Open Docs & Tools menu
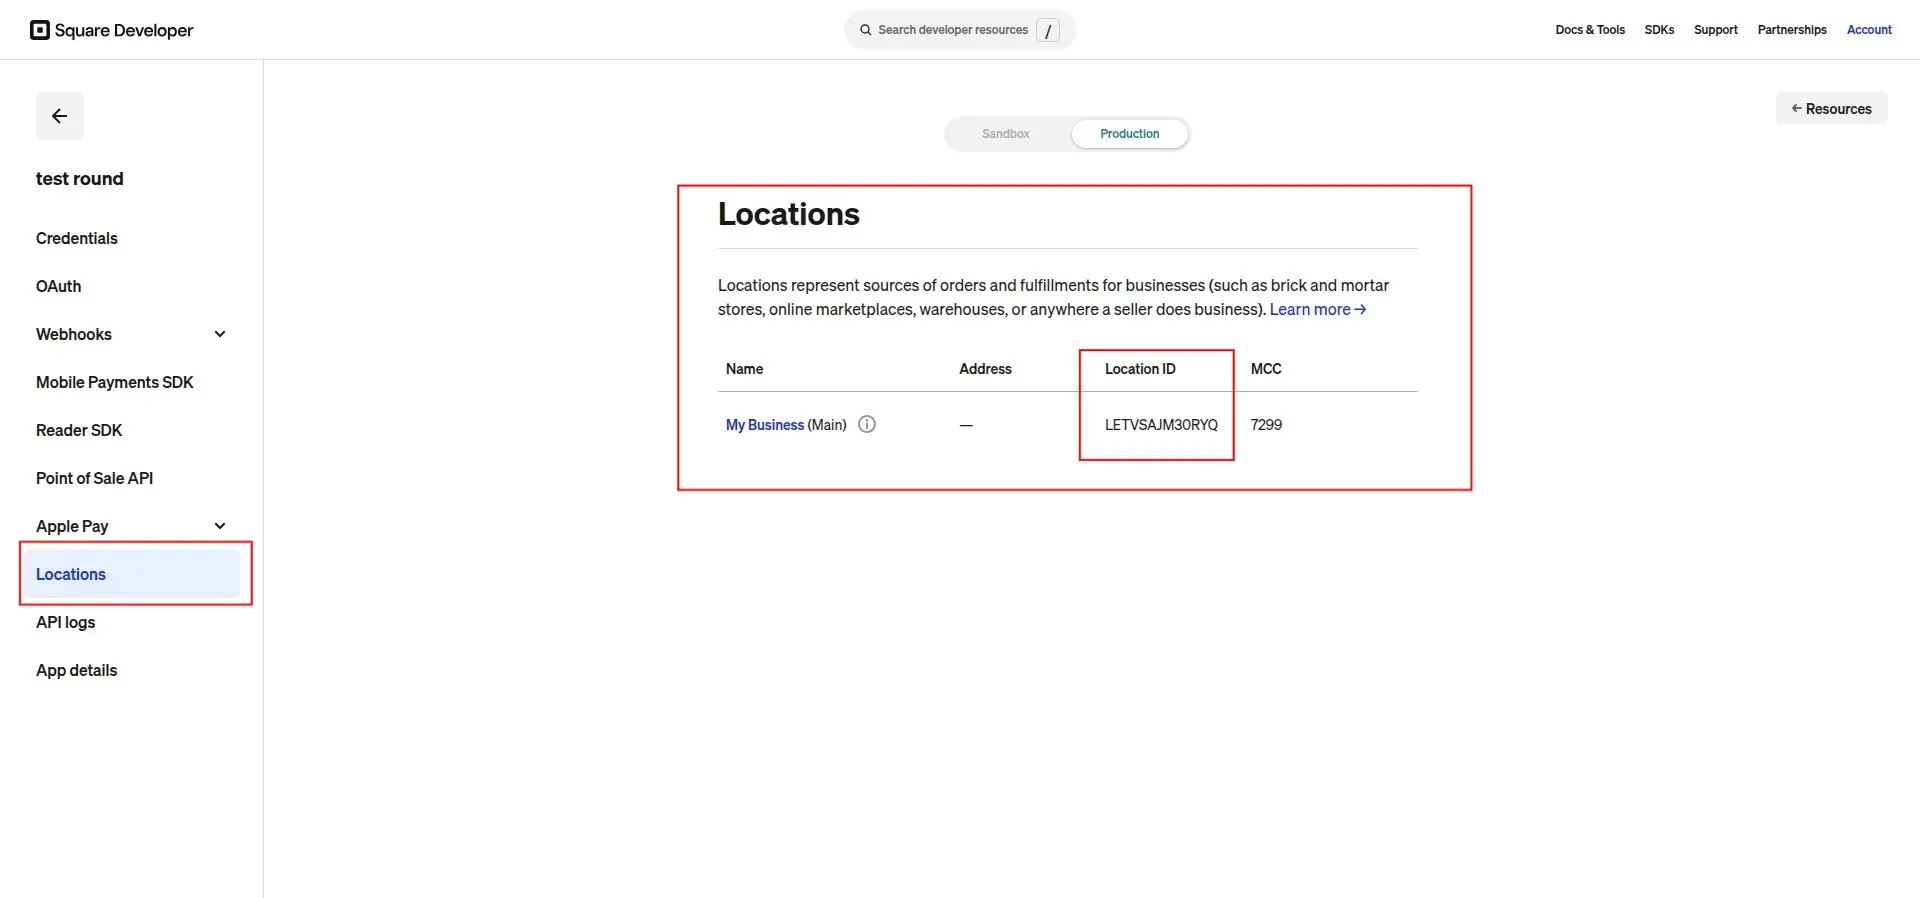Screen dimensions: 1920x898 [x=1590, y=30]
